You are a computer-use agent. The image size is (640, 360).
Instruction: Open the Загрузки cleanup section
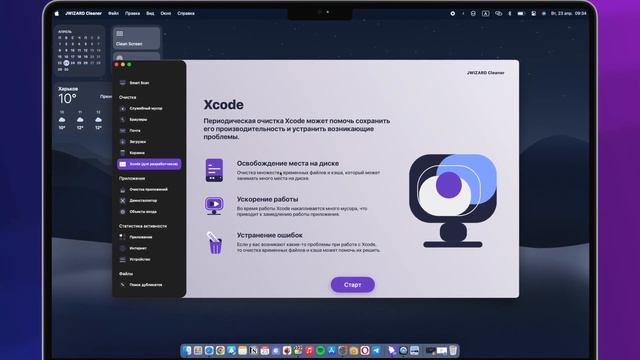[149, 142]
